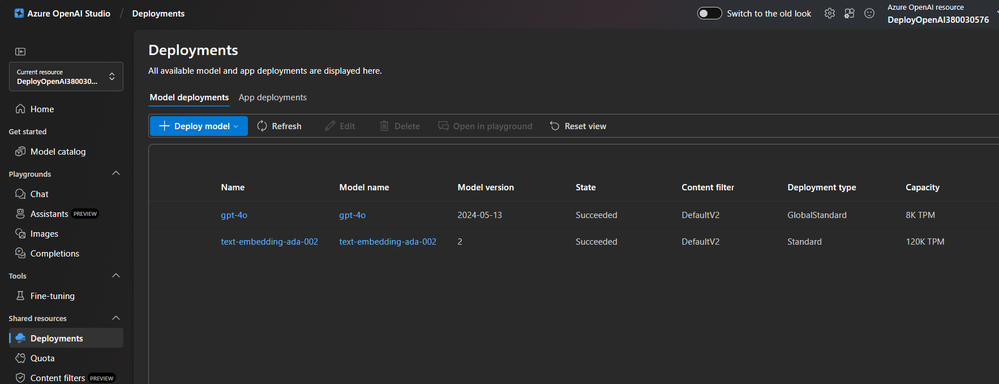Open Content filters preview page
This screenshot has height=384, width=999.
click(x=66, y=378)
